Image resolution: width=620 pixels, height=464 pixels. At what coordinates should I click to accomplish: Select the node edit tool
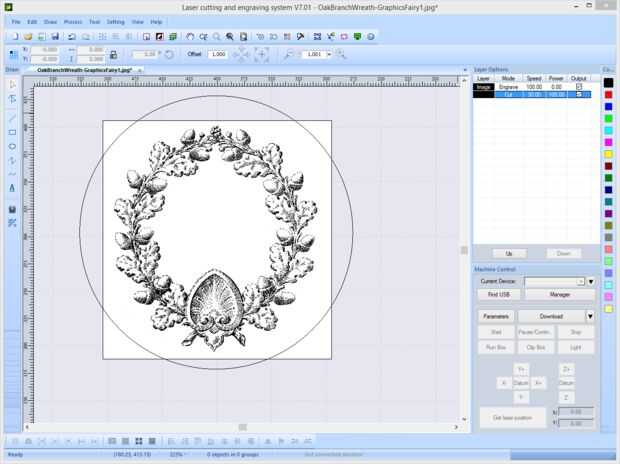click(12, 99)
